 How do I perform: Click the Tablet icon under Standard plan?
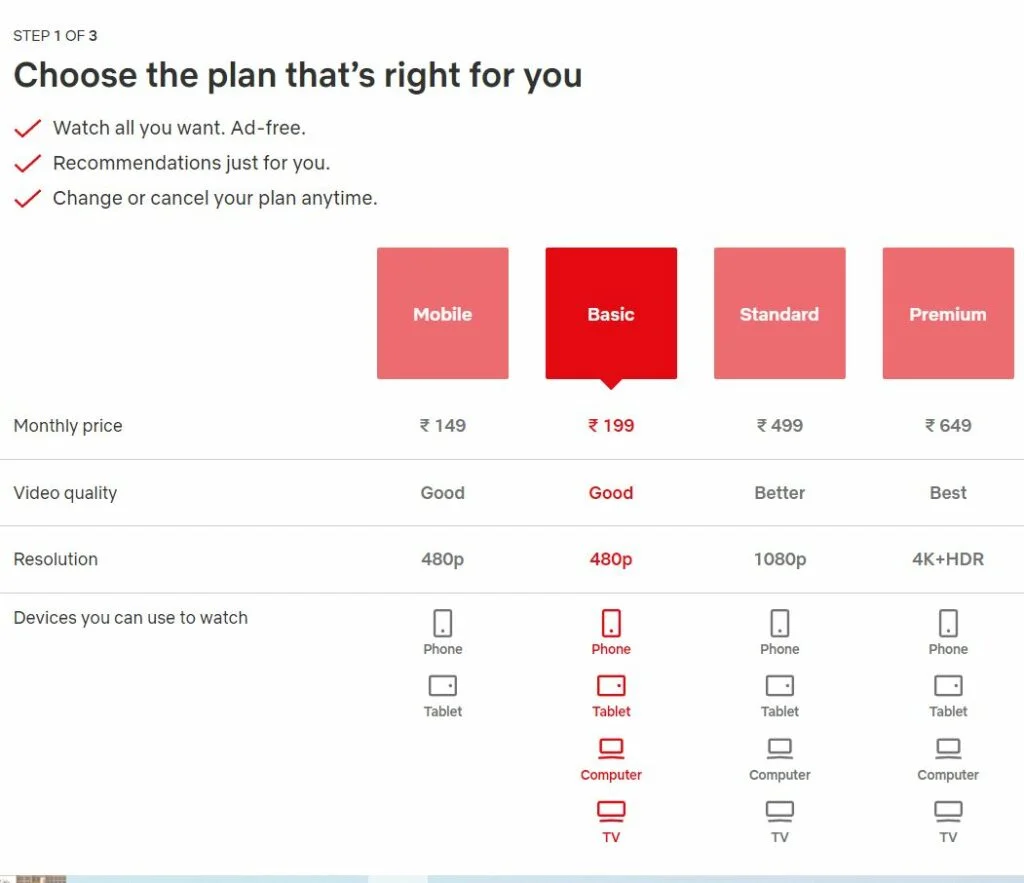(780, 686)
